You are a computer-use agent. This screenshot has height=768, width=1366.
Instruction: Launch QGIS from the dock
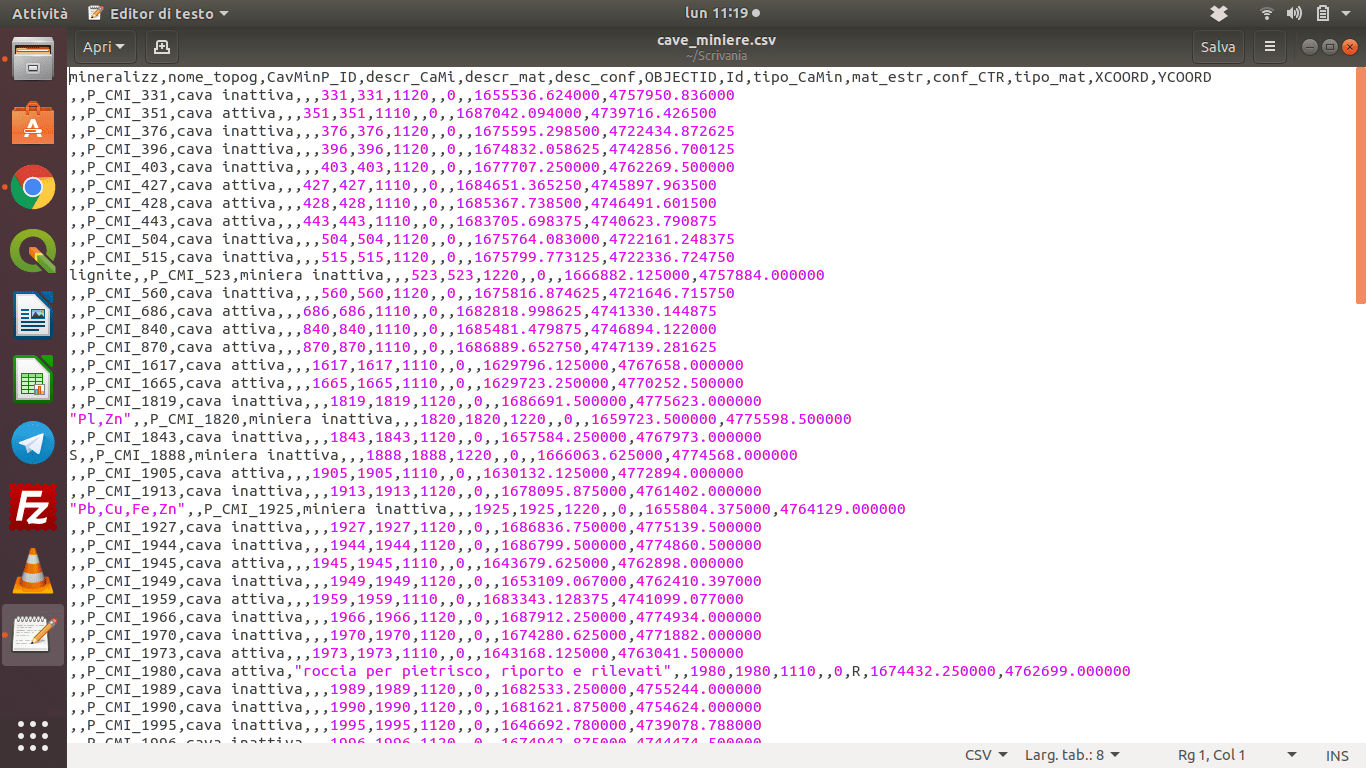33,251
